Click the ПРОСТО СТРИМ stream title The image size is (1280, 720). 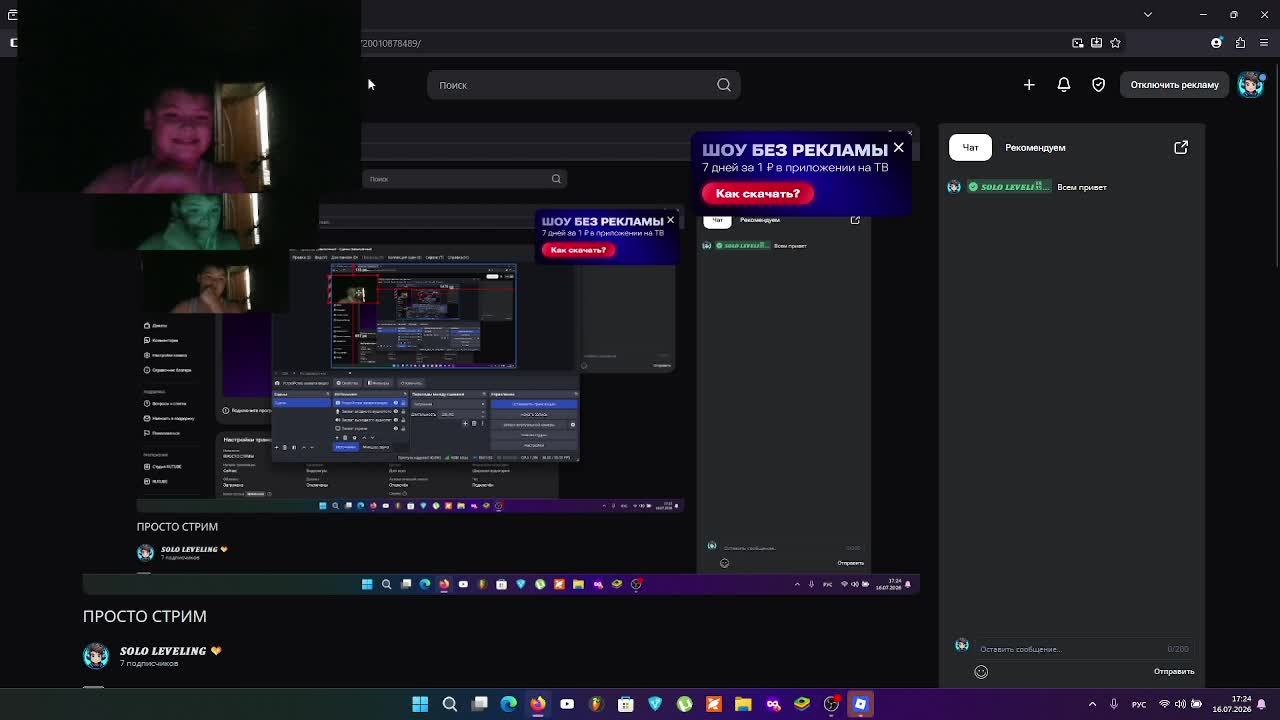tap(145, 616)
